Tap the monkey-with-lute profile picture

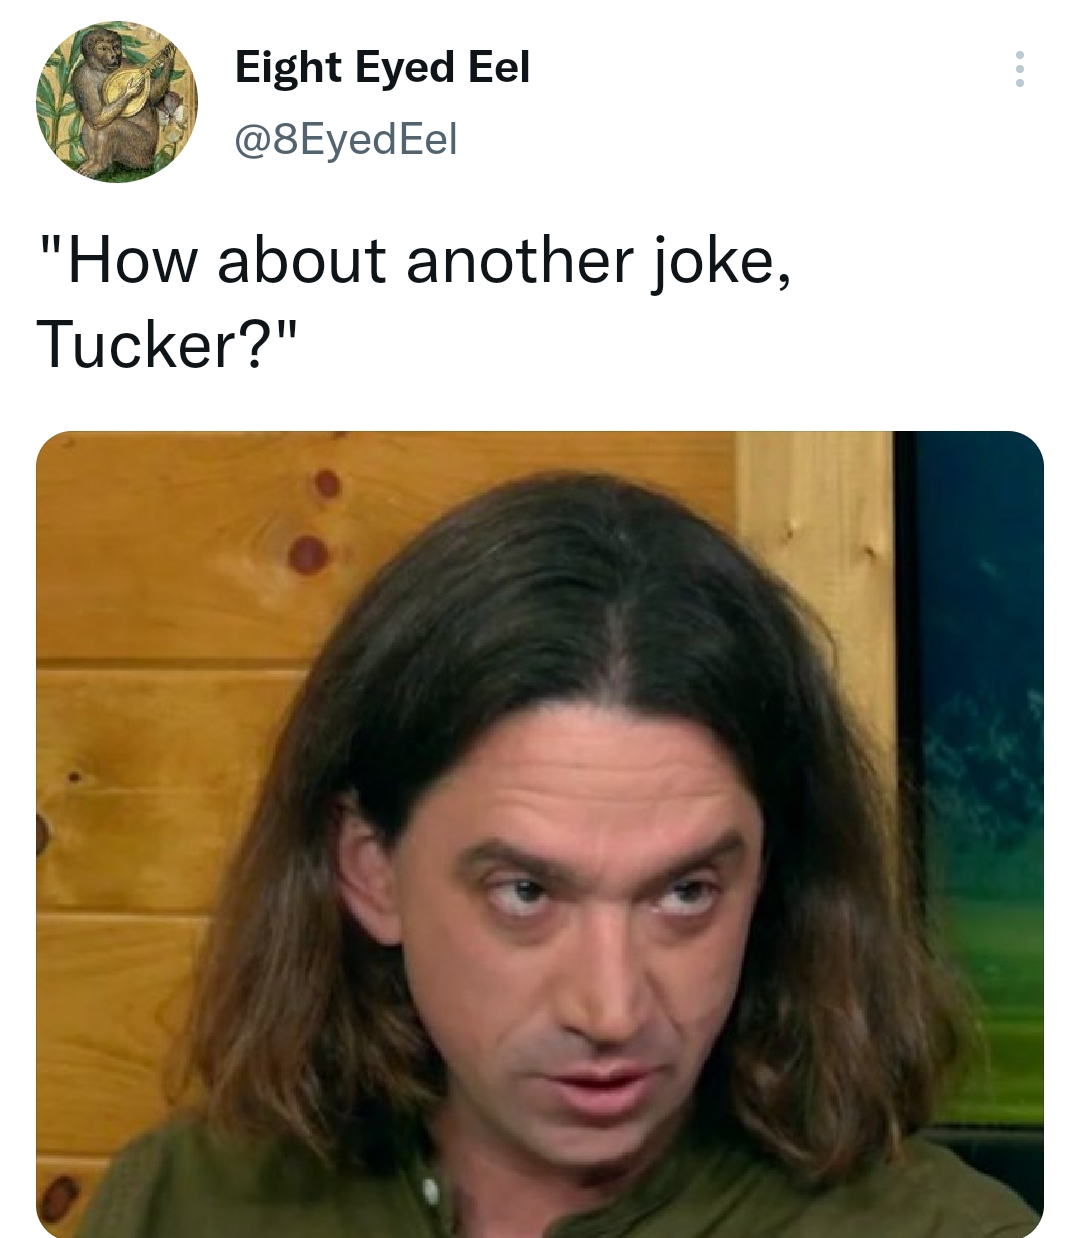click(117, 102)
